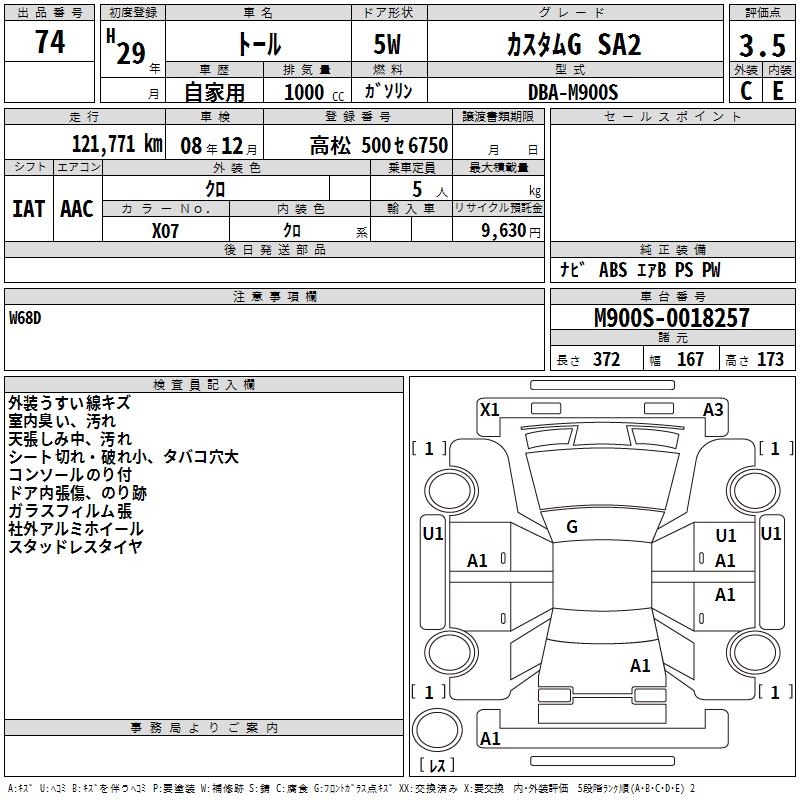Click the door shape value 5W
The width and height of the screenshot is (800, 800).
coord(388,44)
